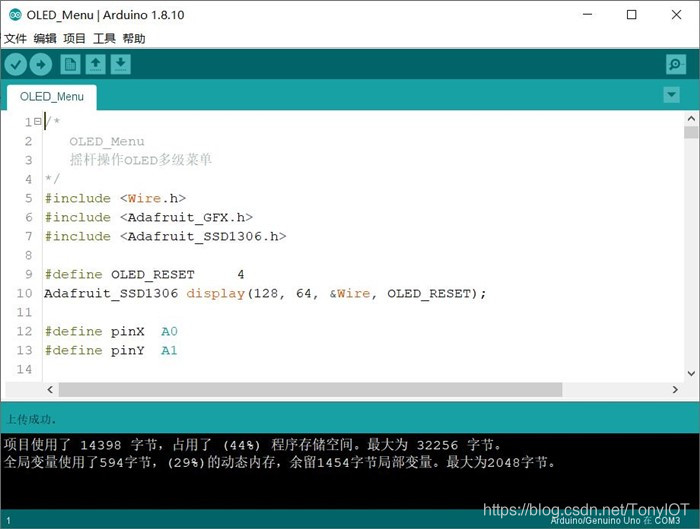Click the editor vertical scrollbar up arrow
This screenshot has height=529, width=700.
click(691, 119)
